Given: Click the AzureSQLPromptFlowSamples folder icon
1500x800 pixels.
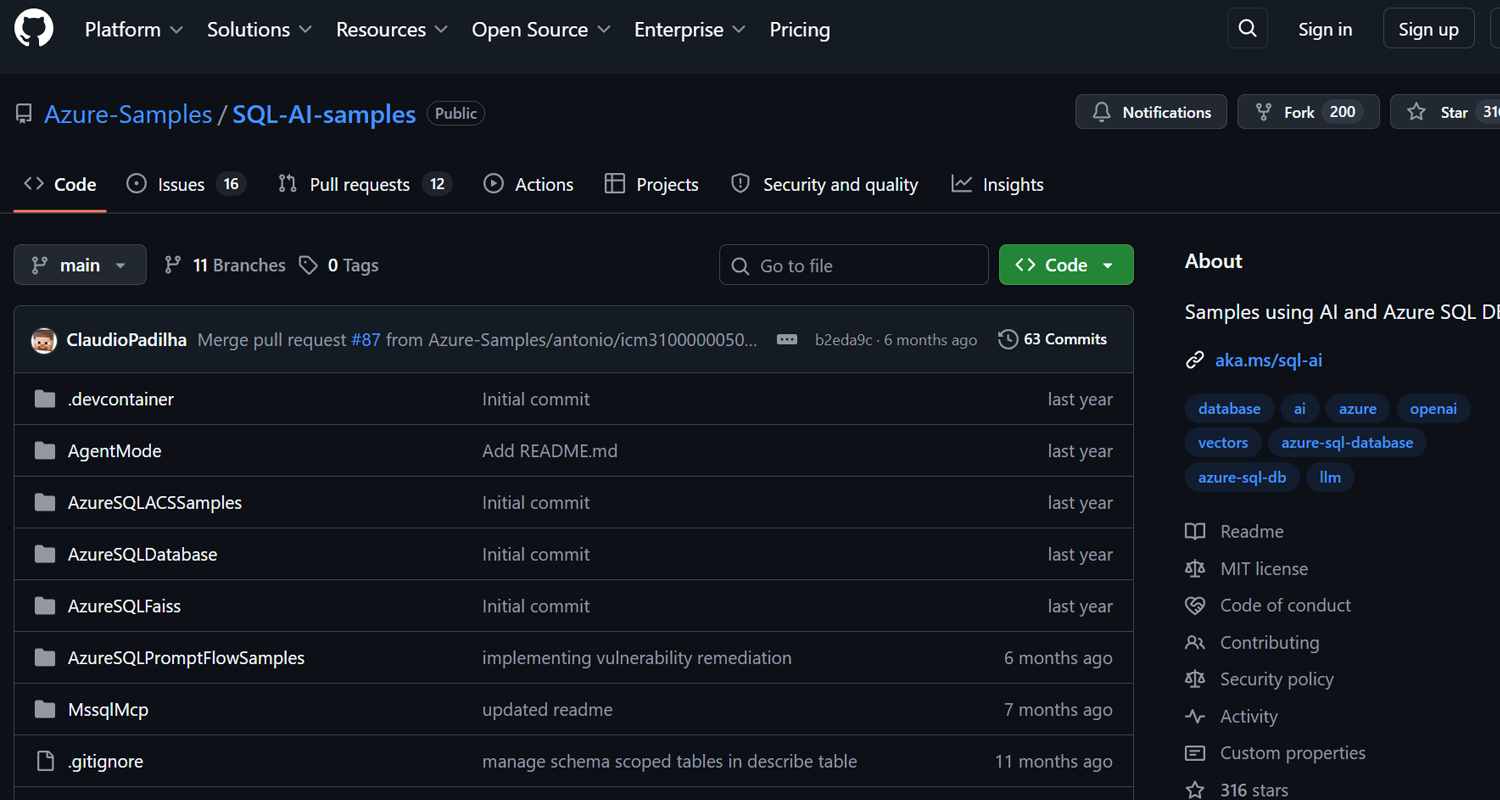Looking at the screenshot, I should 45,658.
